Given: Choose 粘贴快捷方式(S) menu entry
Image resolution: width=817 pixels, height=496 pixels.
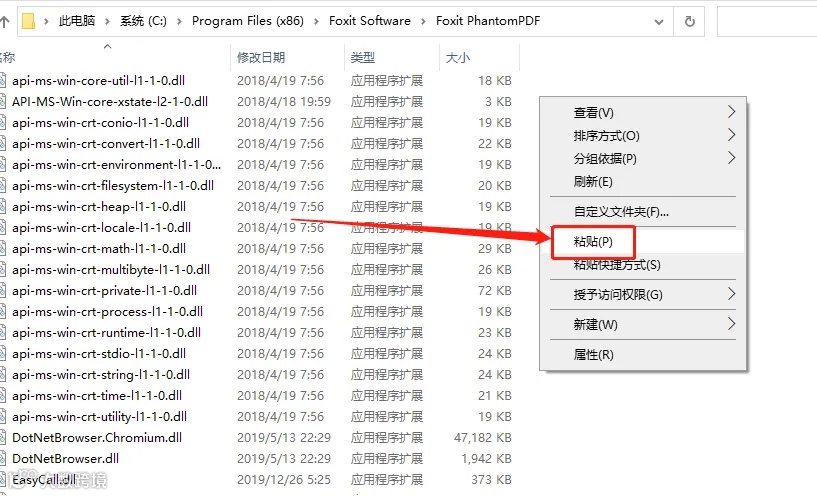Looking at the screenshot, I should point(643,265).
